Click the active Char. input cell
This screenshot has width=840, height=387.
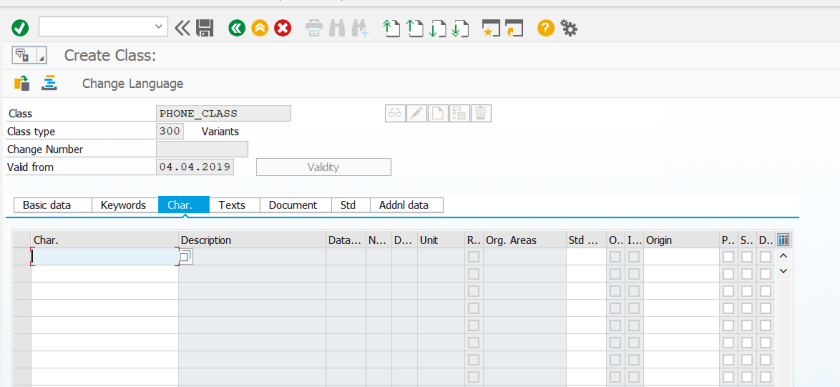(x=104, y=257)
